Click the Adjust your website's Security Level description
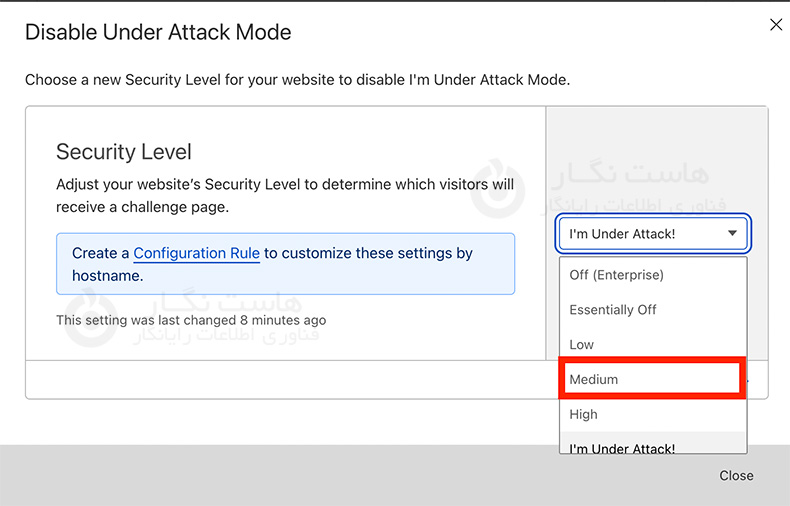The width and height of the screenshot is (790, 506). (x=285, y=196)
